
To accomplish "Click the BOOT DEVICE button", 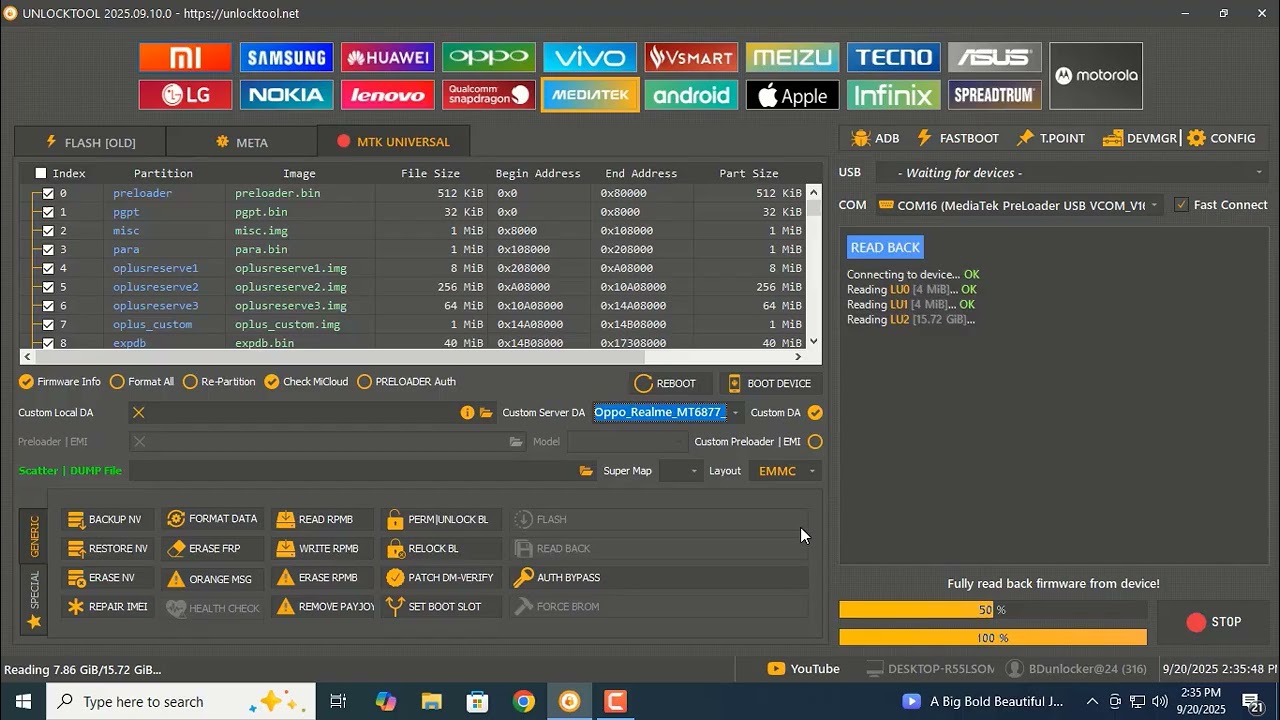I will click(x=770, y=383).
